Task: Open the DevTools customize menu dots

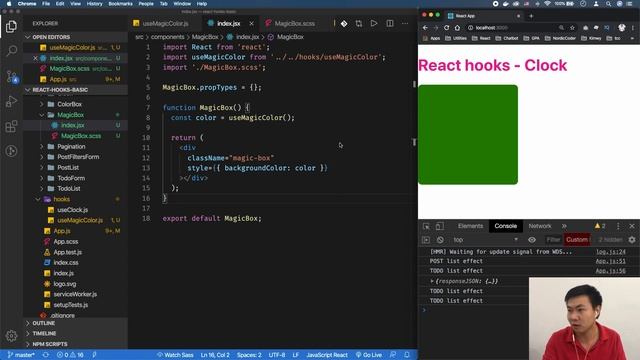Action: [x=618, y=226]
